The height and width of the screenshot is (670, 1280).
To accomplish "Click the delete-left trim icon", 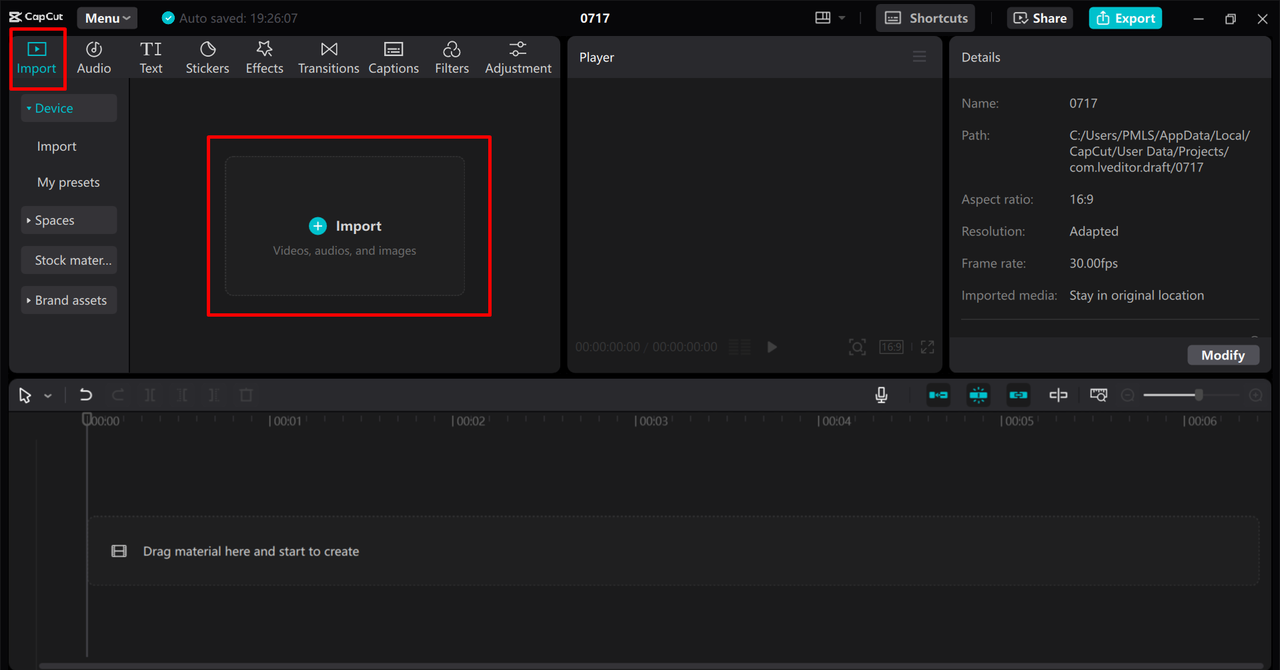I will (182, 395).
